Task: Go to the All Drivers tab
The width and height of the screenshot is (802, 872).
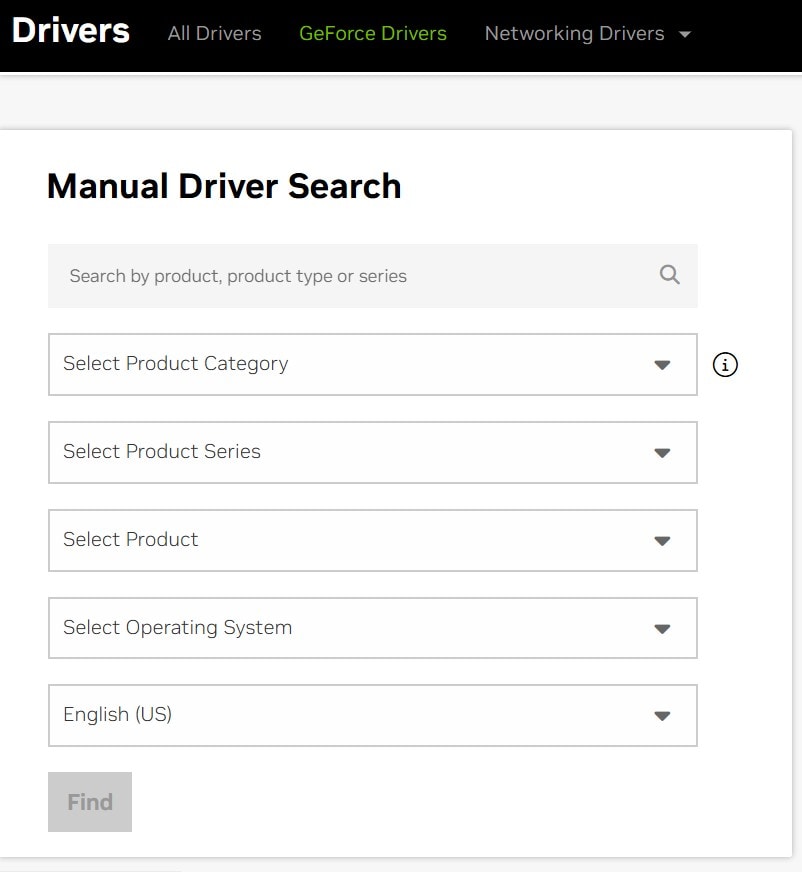Action: tap(215, 33)
